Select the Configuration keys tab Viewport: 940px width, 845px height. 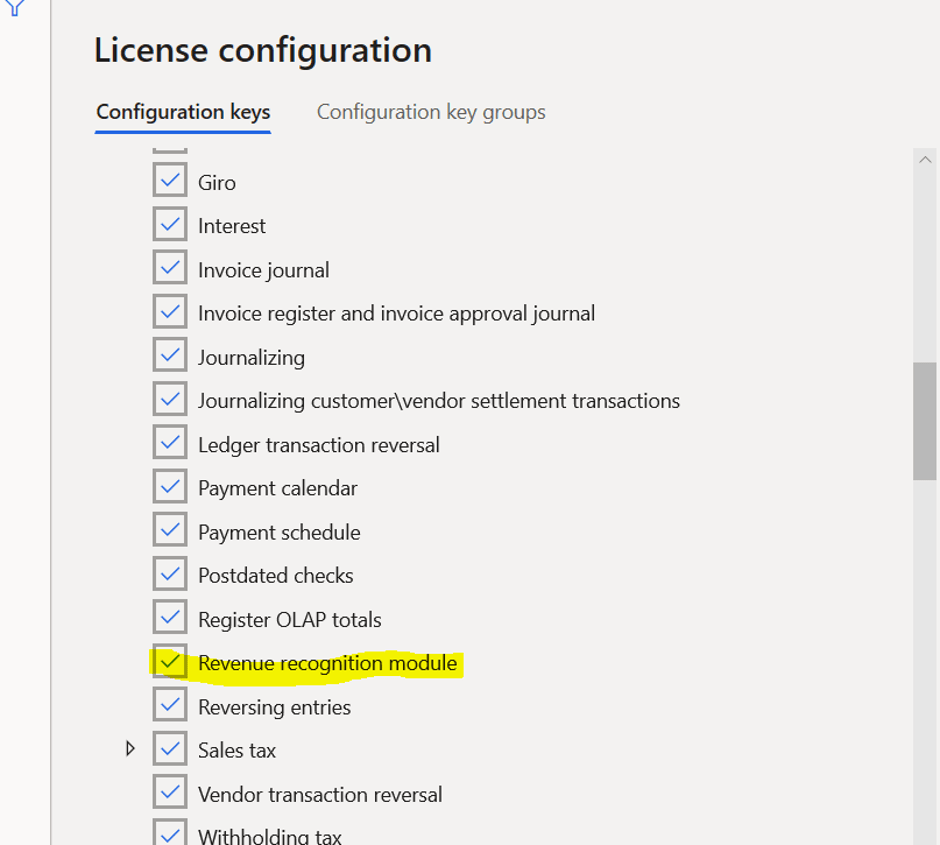point(183,112)
